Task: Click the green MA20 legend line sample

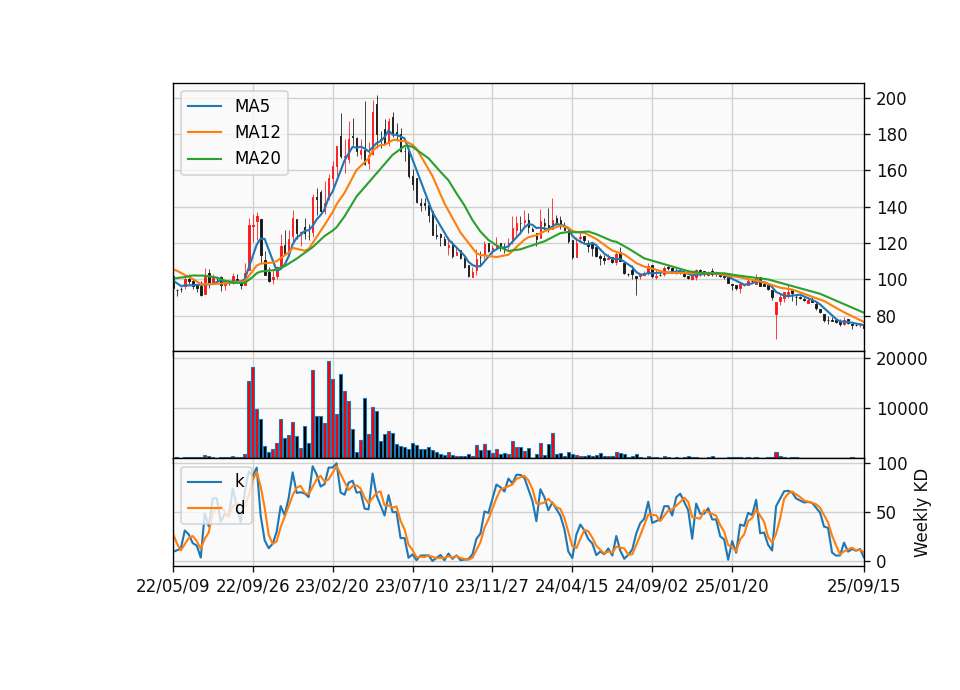Action: [204, 159]
